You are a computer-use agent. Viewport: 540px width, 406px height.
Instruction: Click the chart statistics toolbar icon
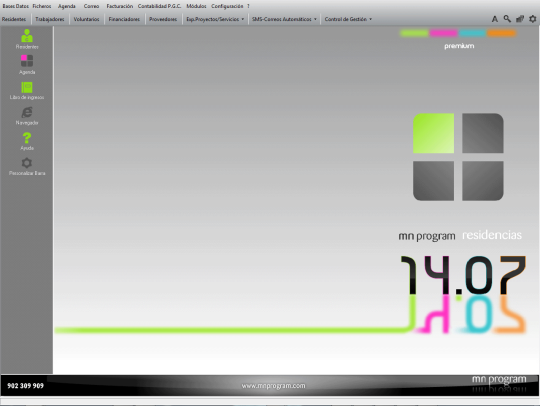[x=520, y=19]
